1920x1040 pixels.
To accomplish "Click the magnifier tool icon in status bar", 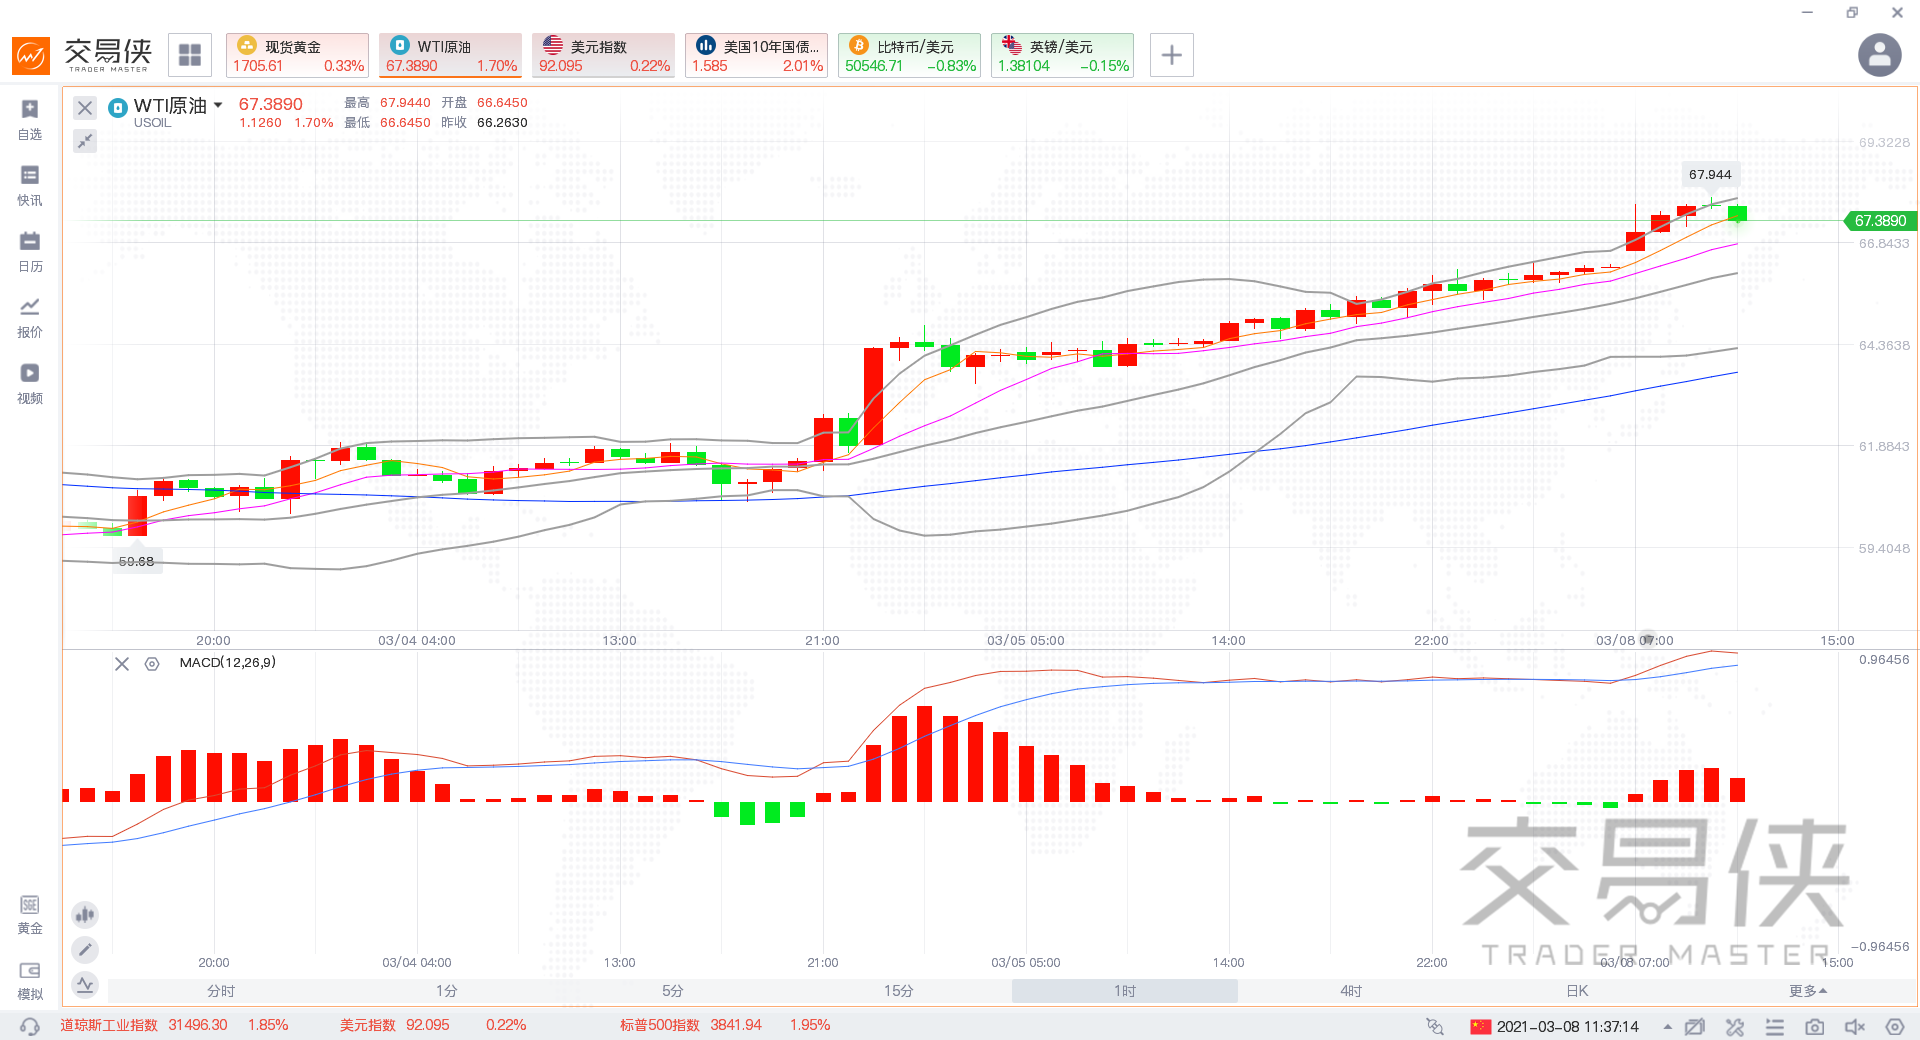I will (x=1435, y=1027).
